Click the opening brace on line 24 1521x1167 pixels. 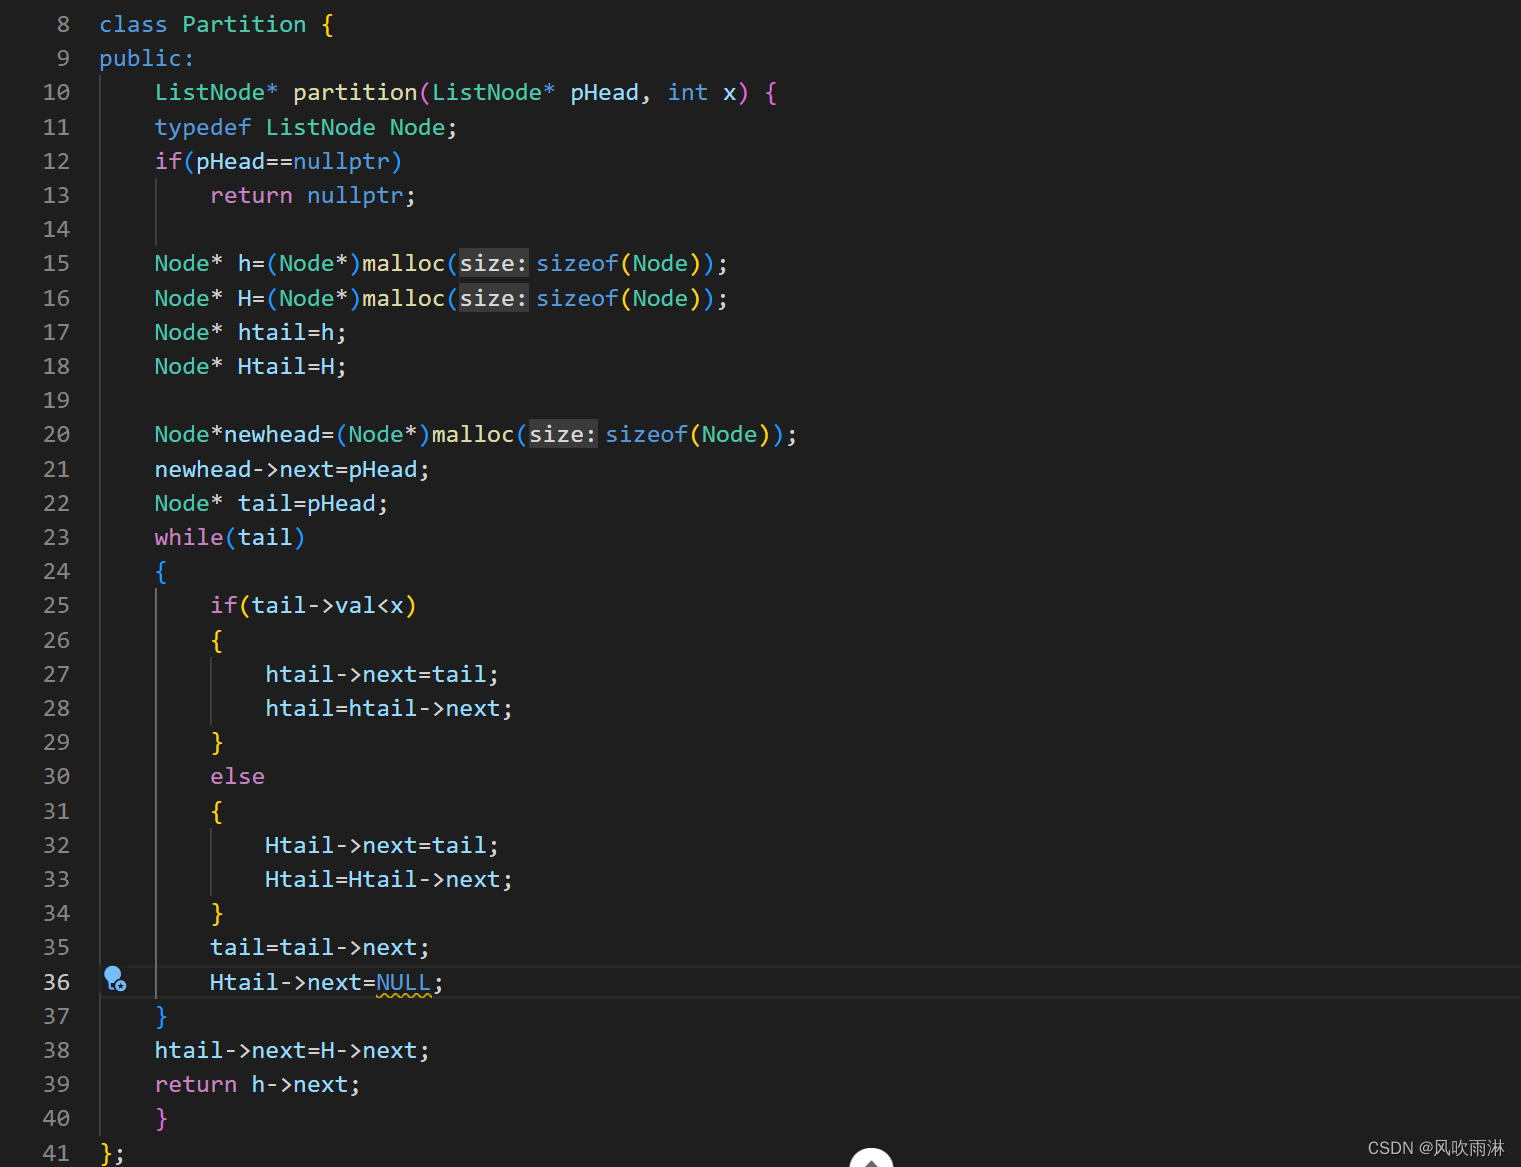[161, 571]
